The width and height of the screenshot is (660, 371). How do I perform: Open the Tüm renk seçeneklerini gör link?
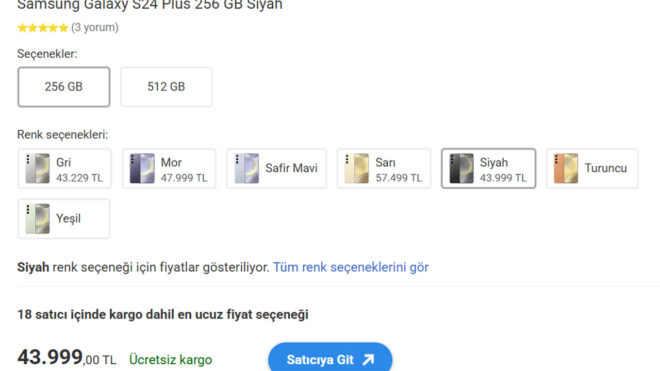coord(351,267)
